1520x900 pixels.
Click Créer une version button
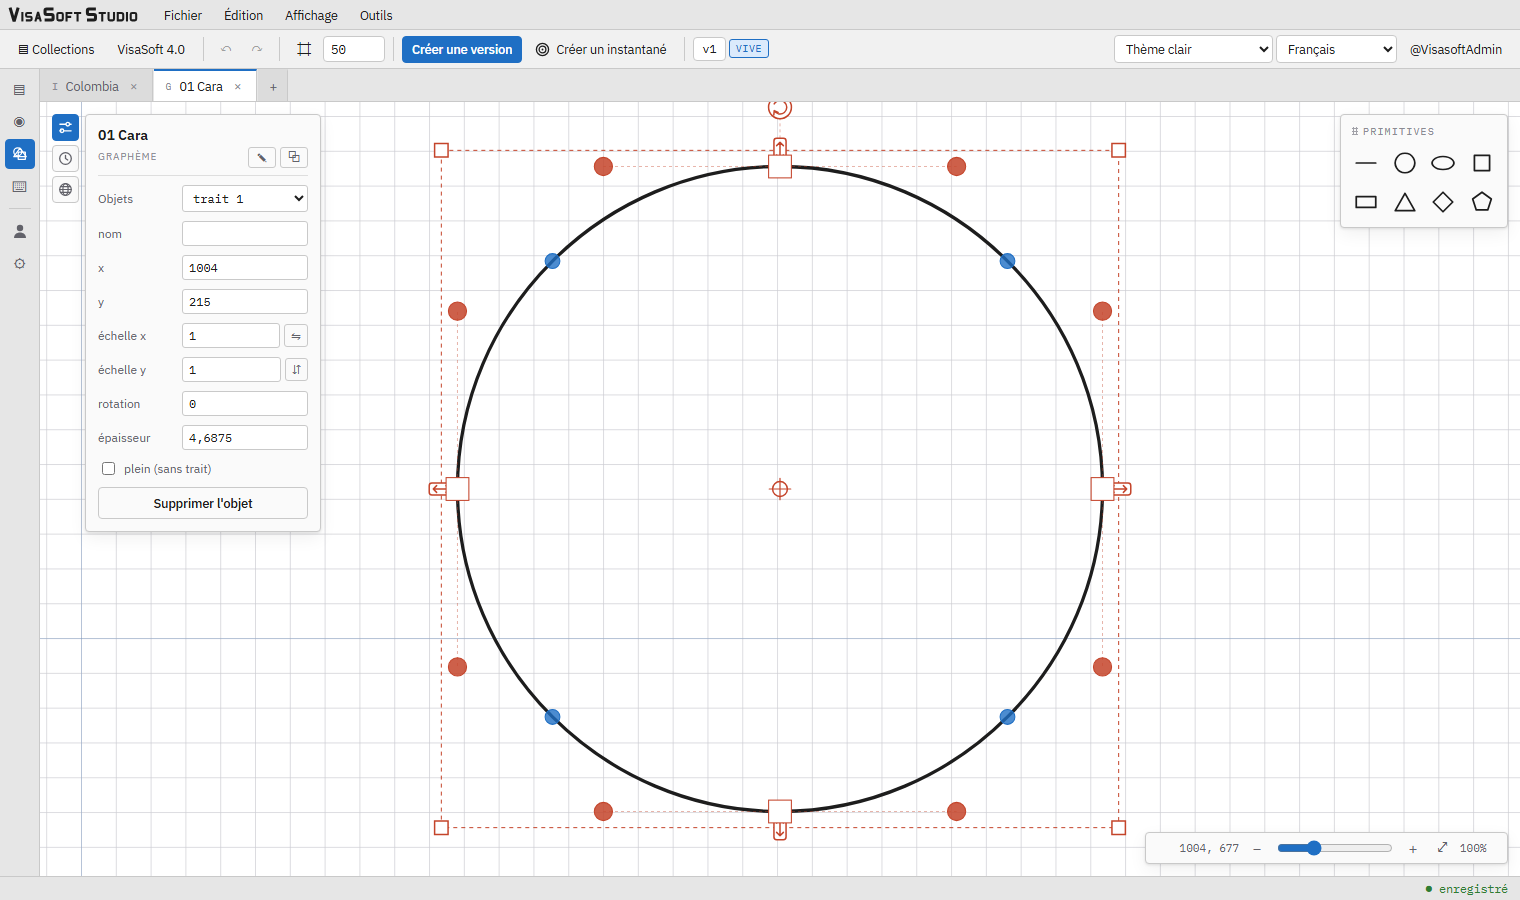click(x=462, y=49)
